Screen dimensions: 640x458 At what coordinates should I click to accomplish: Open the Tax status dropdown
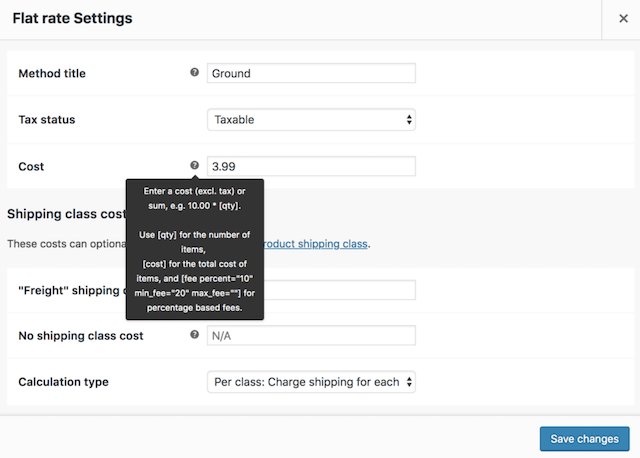tap(311, 120)
